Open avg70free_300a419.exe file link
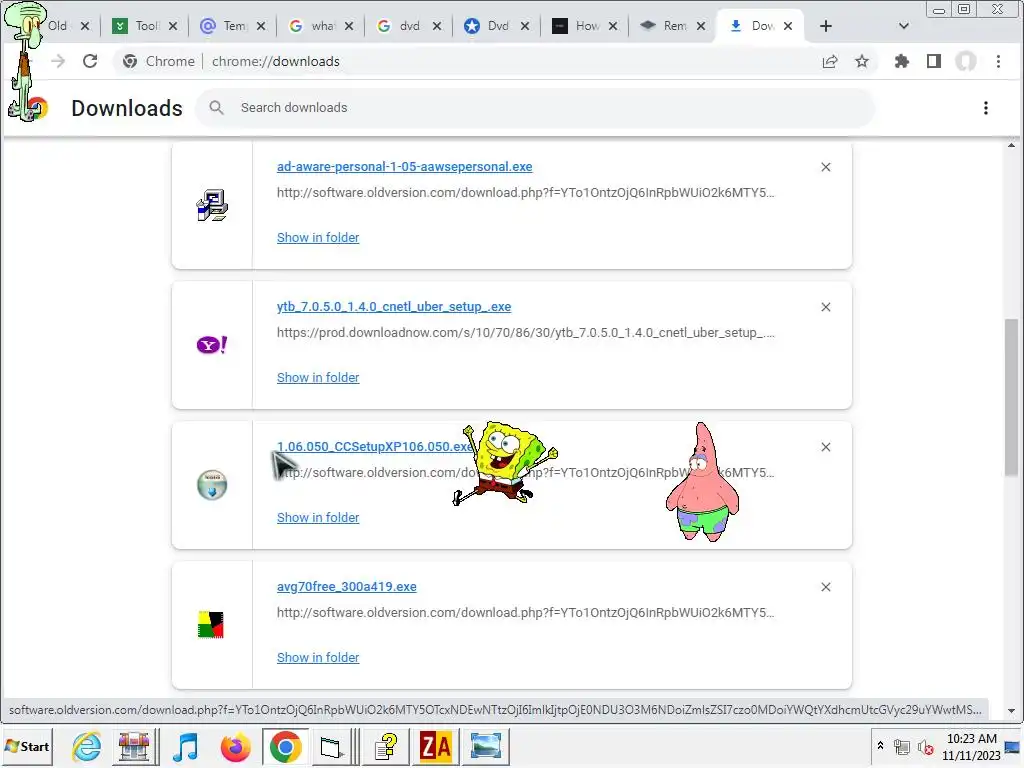The width and height of the screenshot is (1024, 768). click(x=347, y=587)
